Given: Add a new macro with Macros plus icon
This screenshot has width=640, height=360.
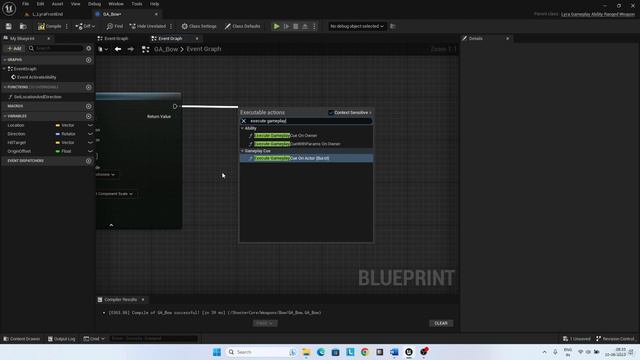Looking at the screenshot, I should pos(89,106).
